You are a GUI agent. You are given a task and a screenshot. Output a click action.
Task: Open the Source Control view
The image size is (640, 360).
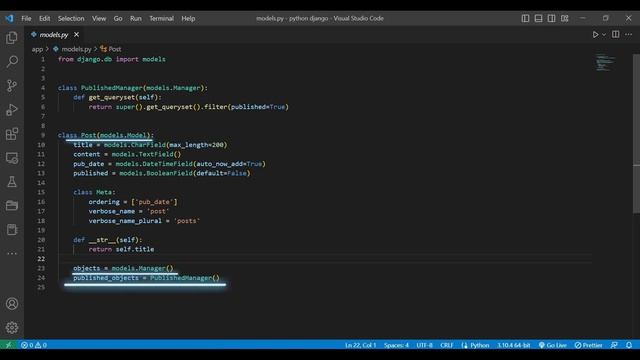(x=12, y=86)
